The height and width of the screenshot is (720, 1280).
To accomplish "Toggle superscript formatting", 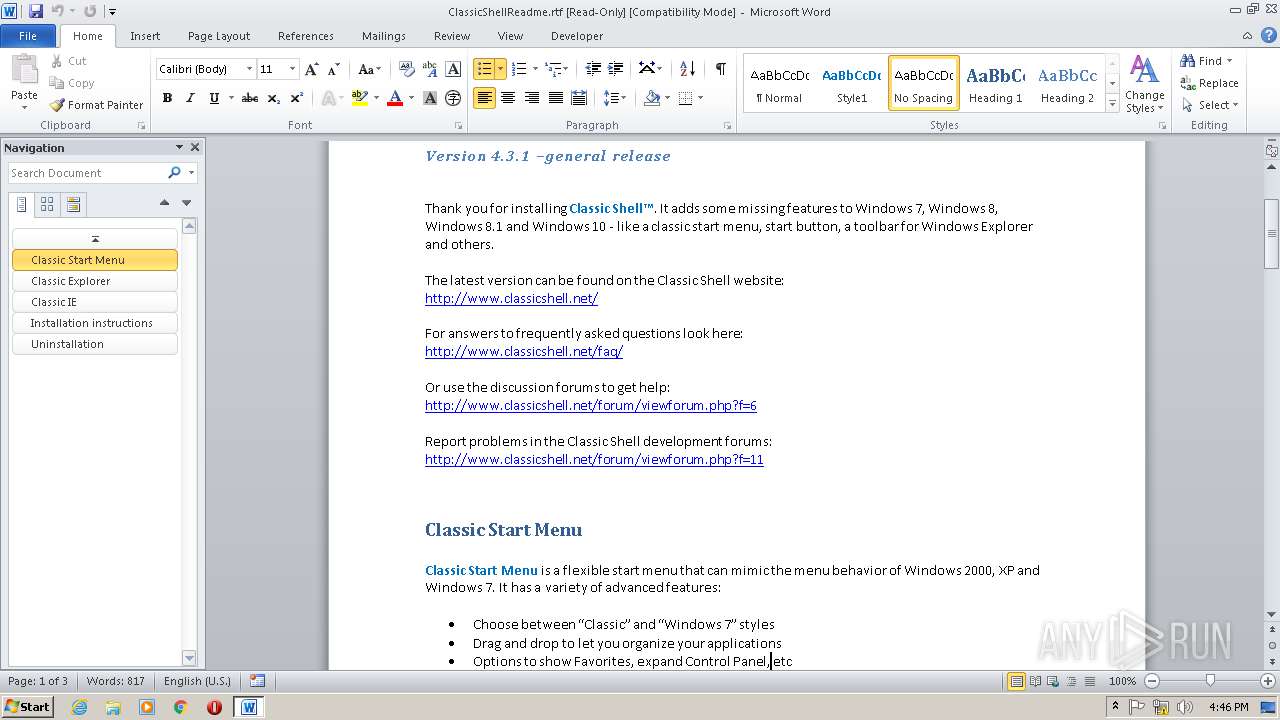I will point(297,98).
